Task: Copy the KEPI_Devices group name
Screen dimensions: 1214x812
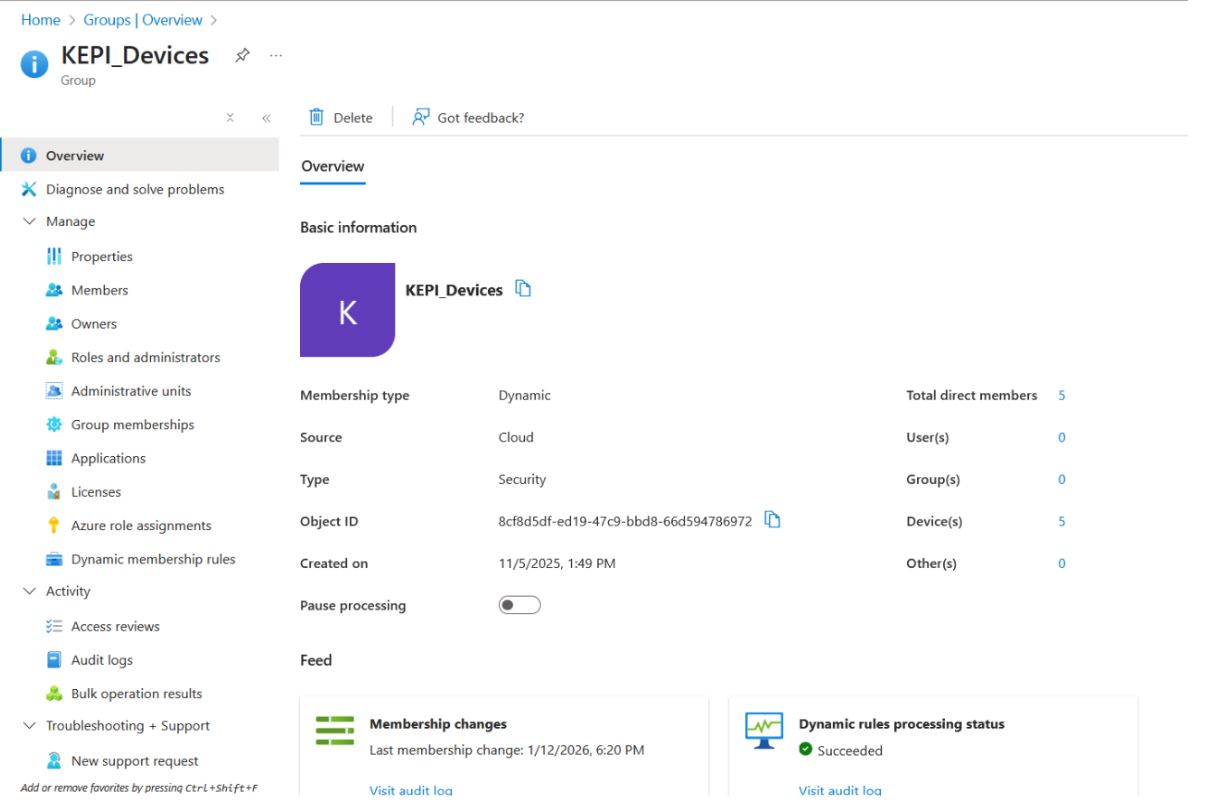Action: (523, 289)
